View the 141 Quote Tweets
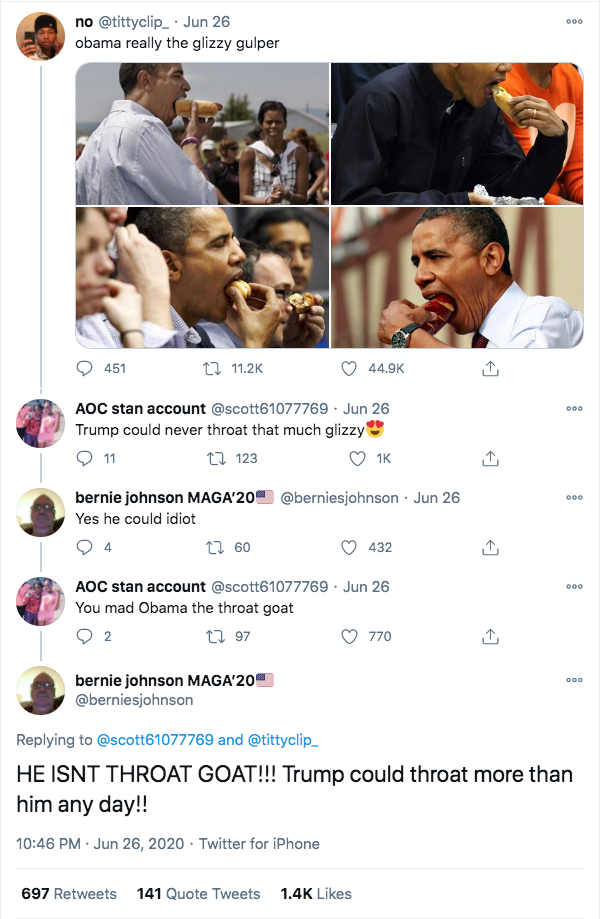 click(x=198, y=894)
